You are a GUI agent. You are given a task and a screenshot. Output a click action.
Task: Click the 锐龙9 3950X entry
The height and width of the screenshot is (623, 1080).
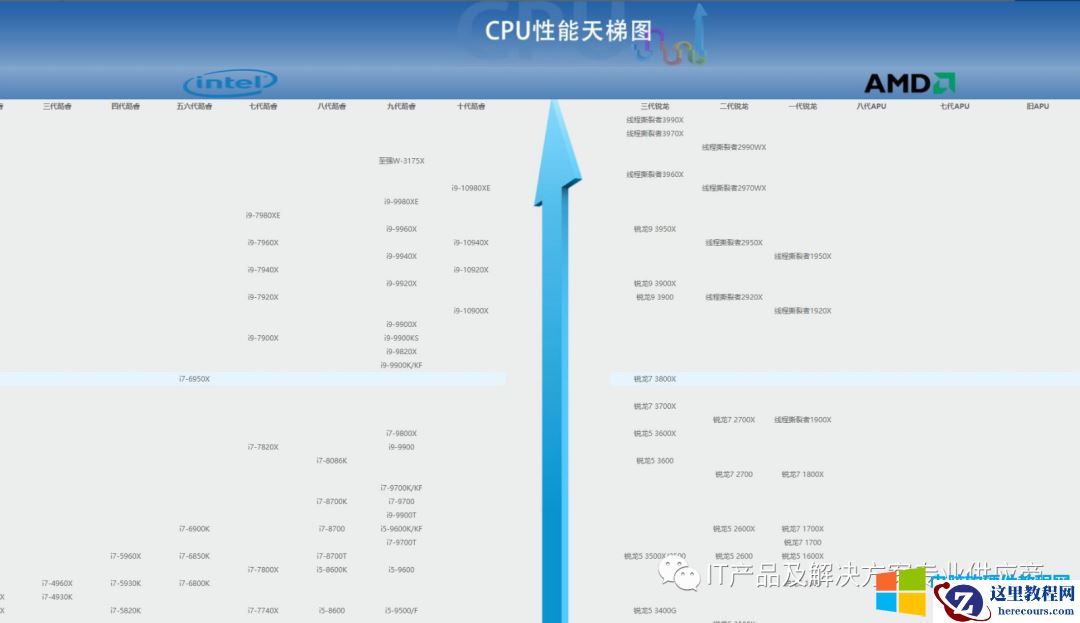point(655,229)
